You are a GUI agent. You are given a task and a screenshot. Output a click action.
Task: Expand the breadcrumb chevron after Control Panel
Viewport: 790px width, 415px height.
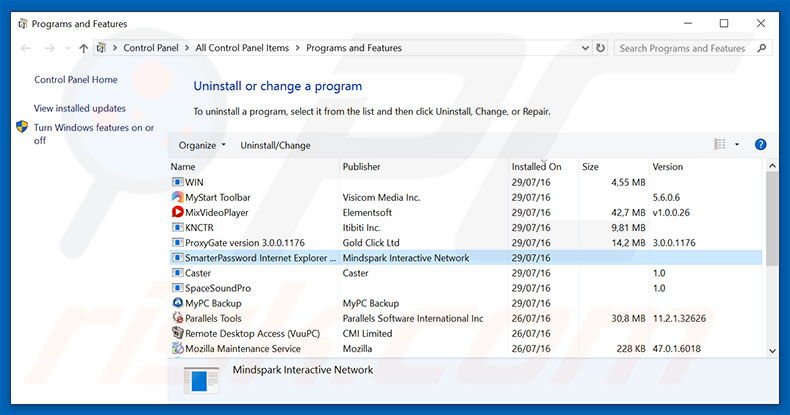point(186,48)
